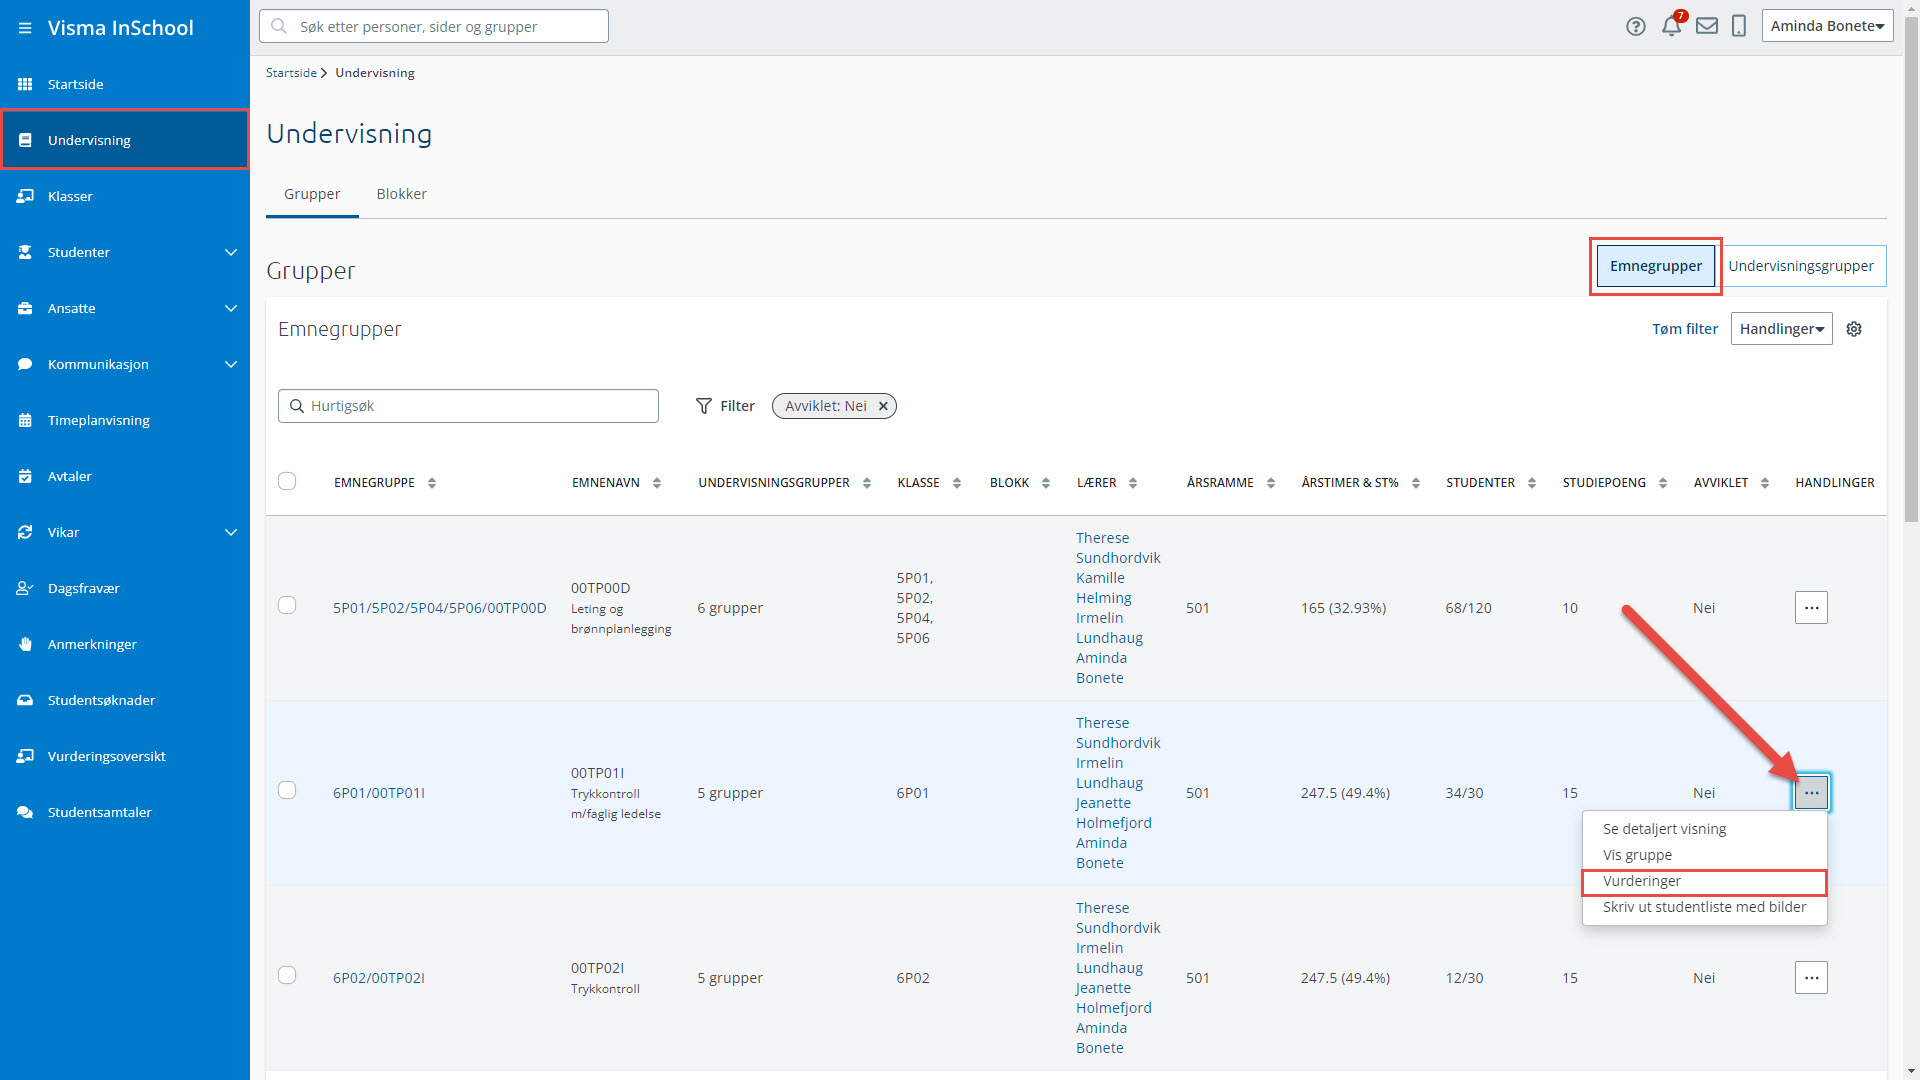1920x1080 pixels.
Task: Click the Kommunikasjon chat icon
Action: tap(25, 364)
